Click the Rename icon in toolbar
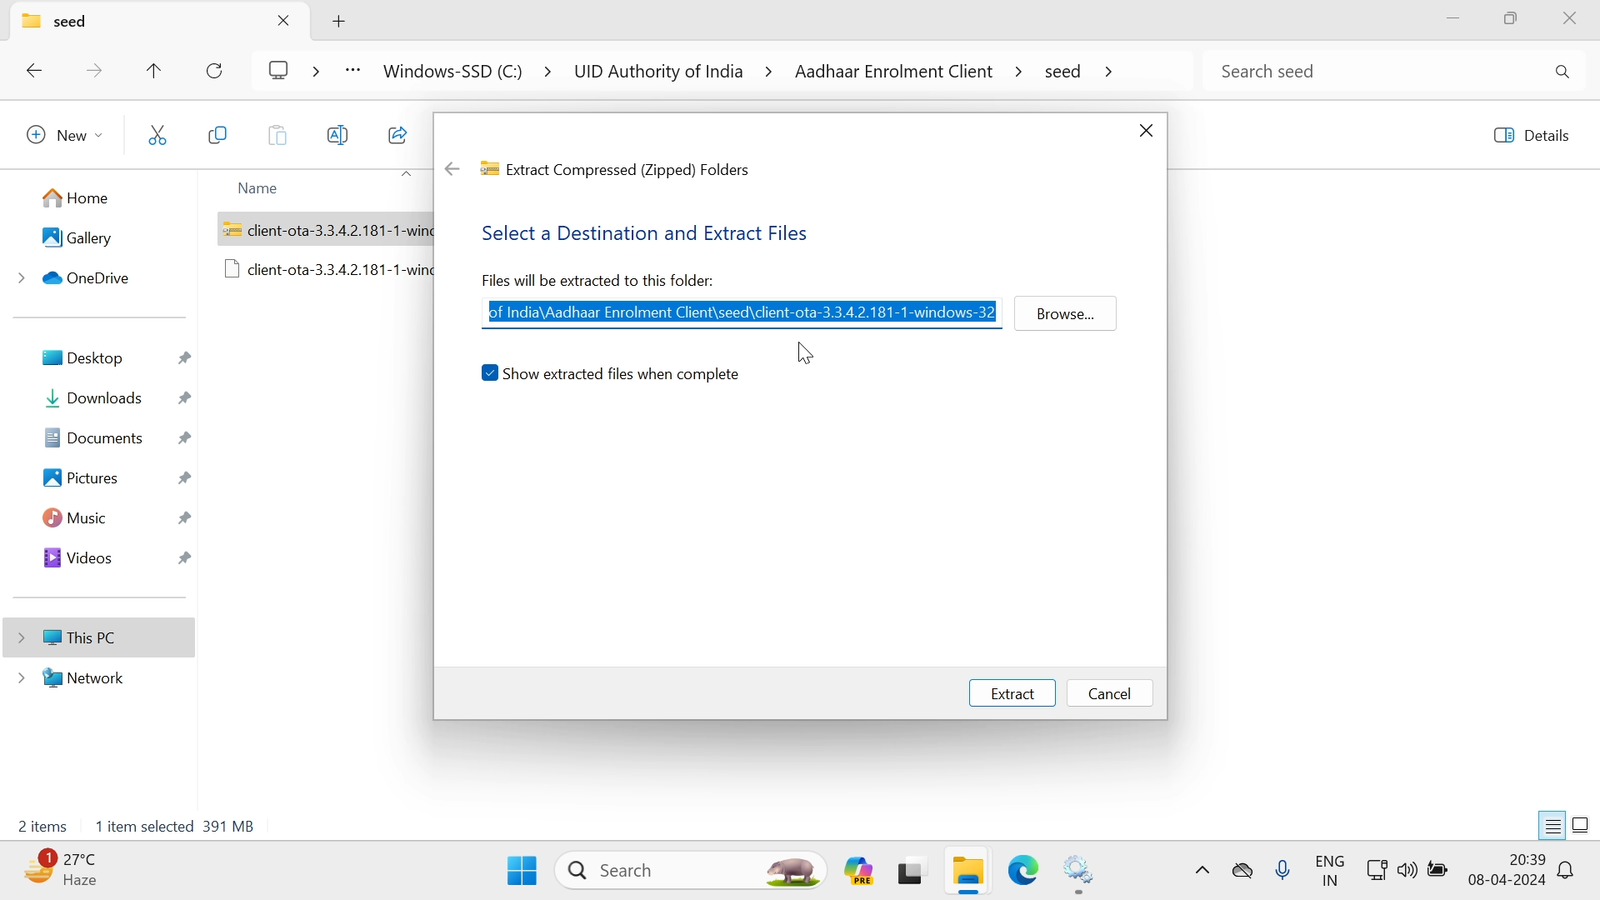Viewport: 1600px width, 900px height. [x=337, y=135]
